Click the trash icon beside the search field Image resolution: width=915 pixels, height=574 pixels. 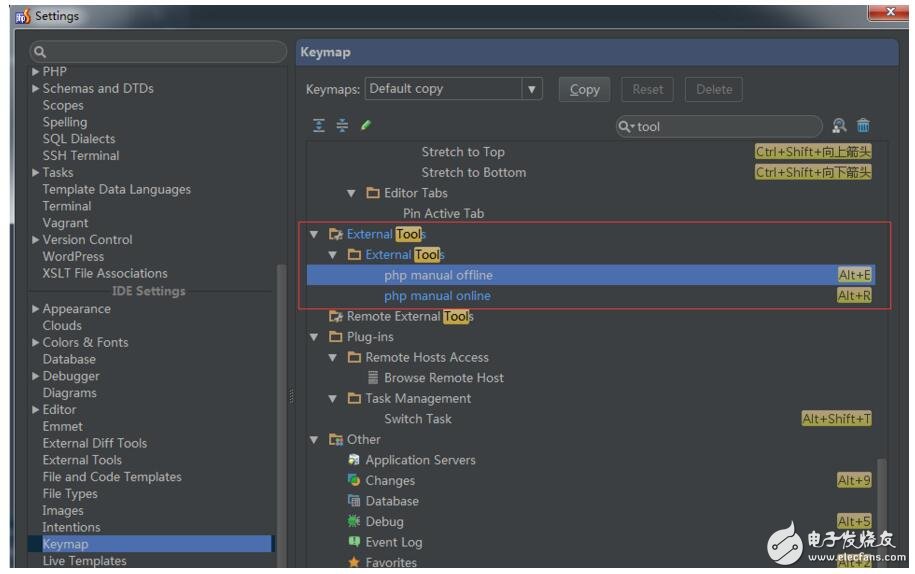(863, 126)
